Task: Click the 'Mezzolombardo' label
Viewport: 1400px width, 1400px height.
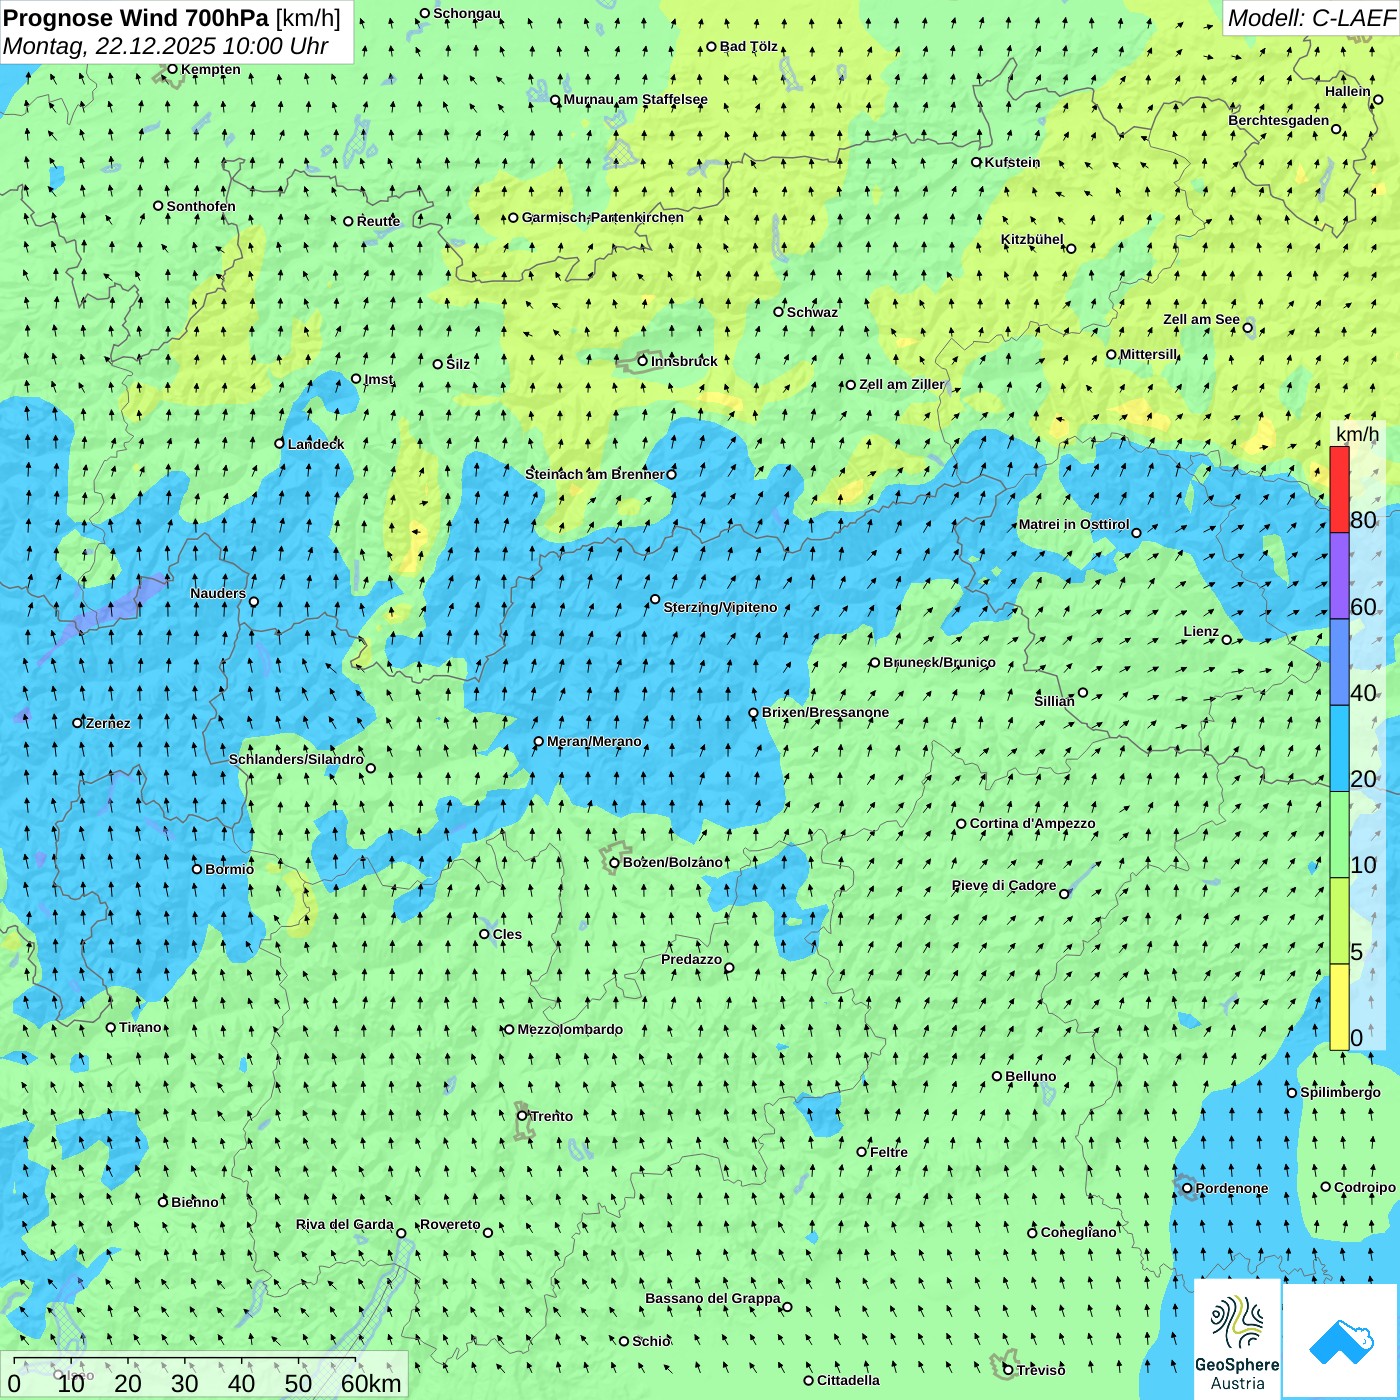Action: 570,1029
